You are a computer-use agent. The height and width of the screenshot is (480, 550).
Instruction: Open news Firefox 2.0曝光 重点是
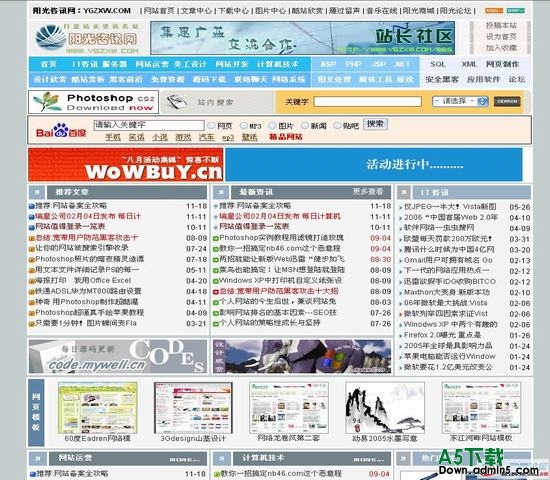pos(442,335)
